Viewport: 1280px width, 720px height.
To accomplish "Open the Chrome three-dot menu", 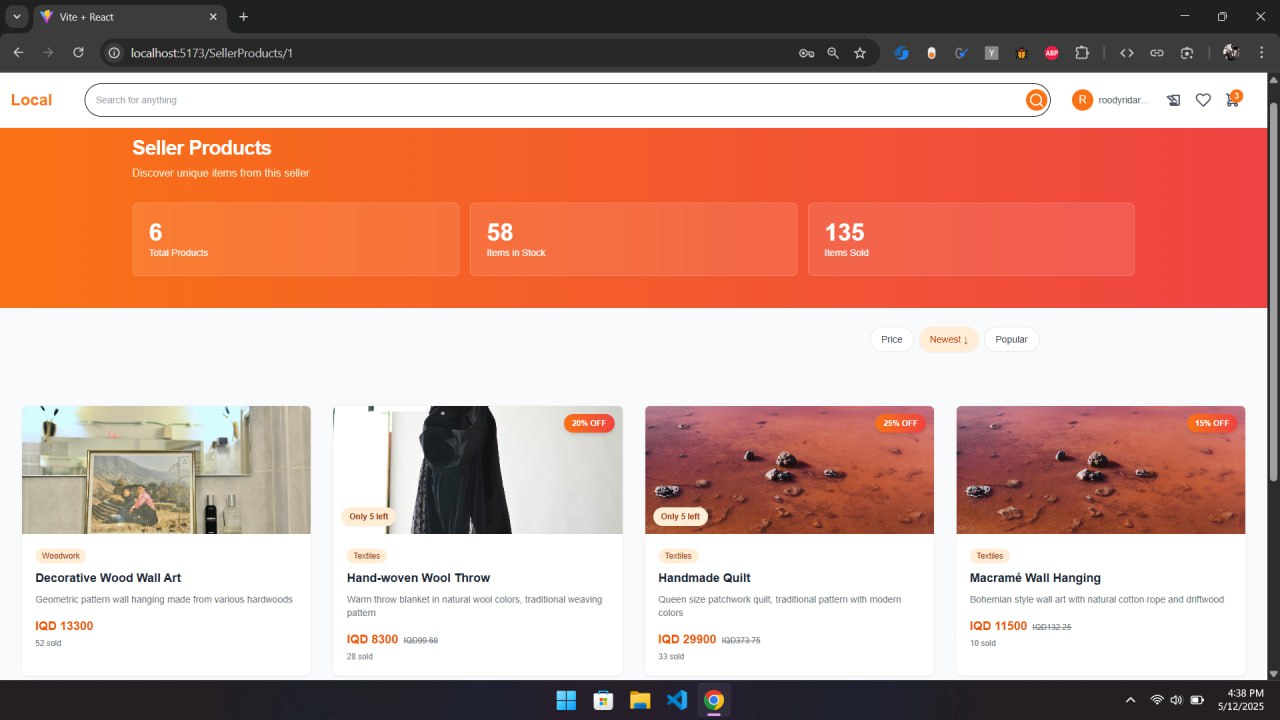I will [1260, 53].
